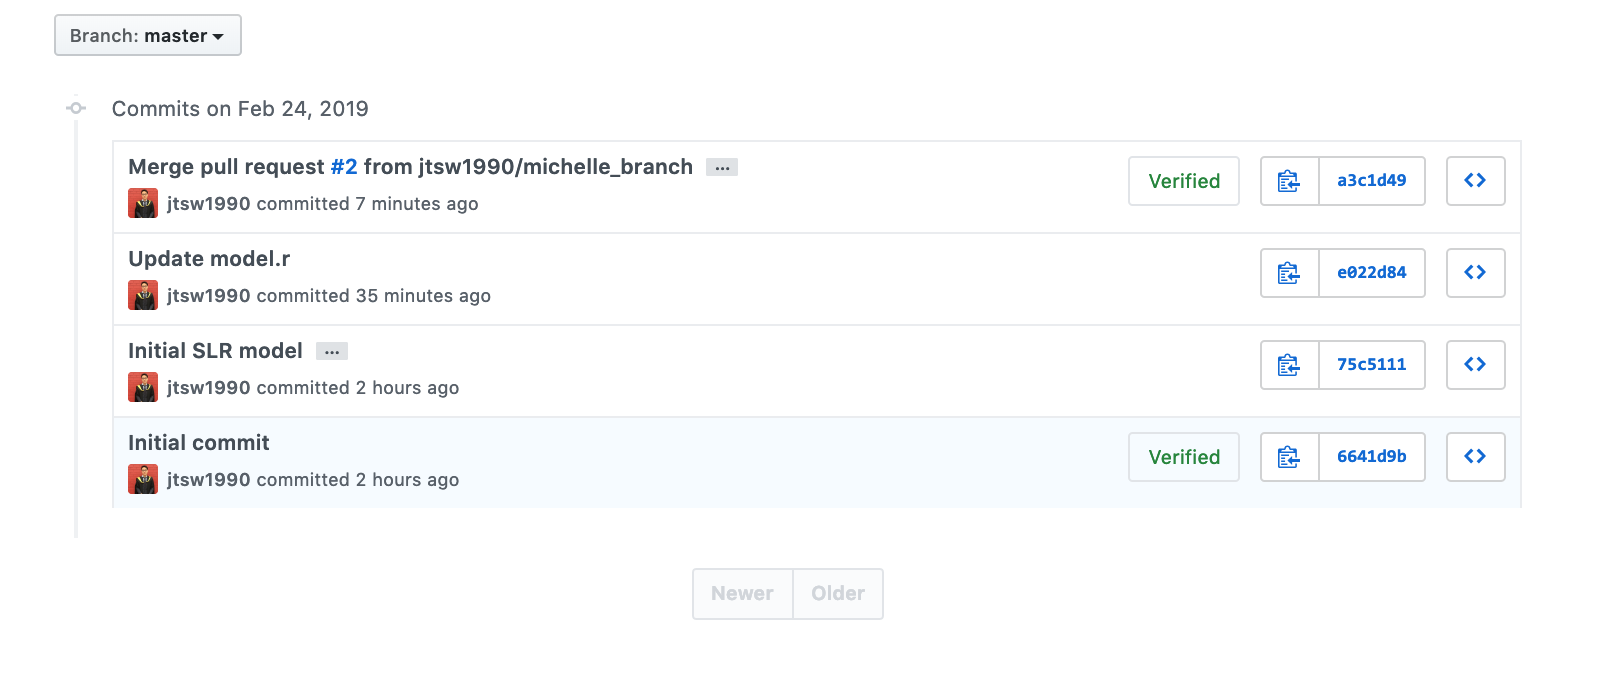This screenshot has height=686, width=1604.
Task: Open commit e022d84
Action: pos(1372,272)
